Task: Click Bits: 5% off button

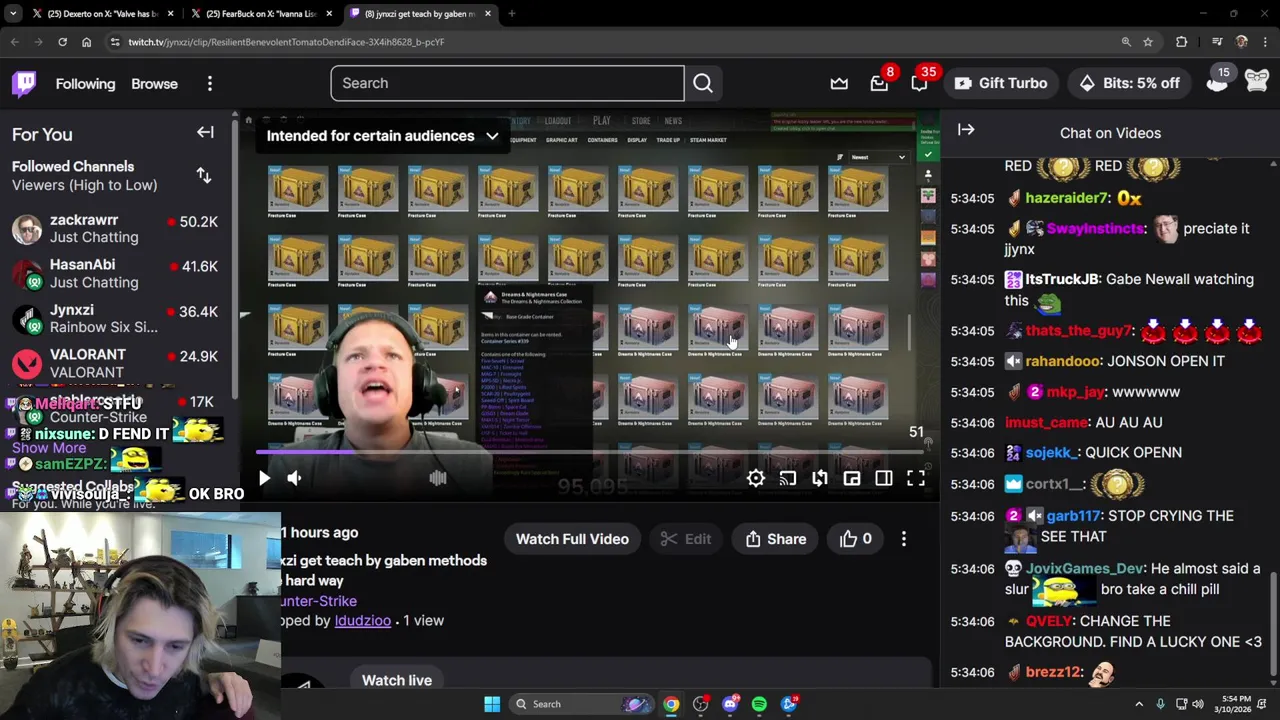Action: pyautogui.click(x=1129, y=83)
